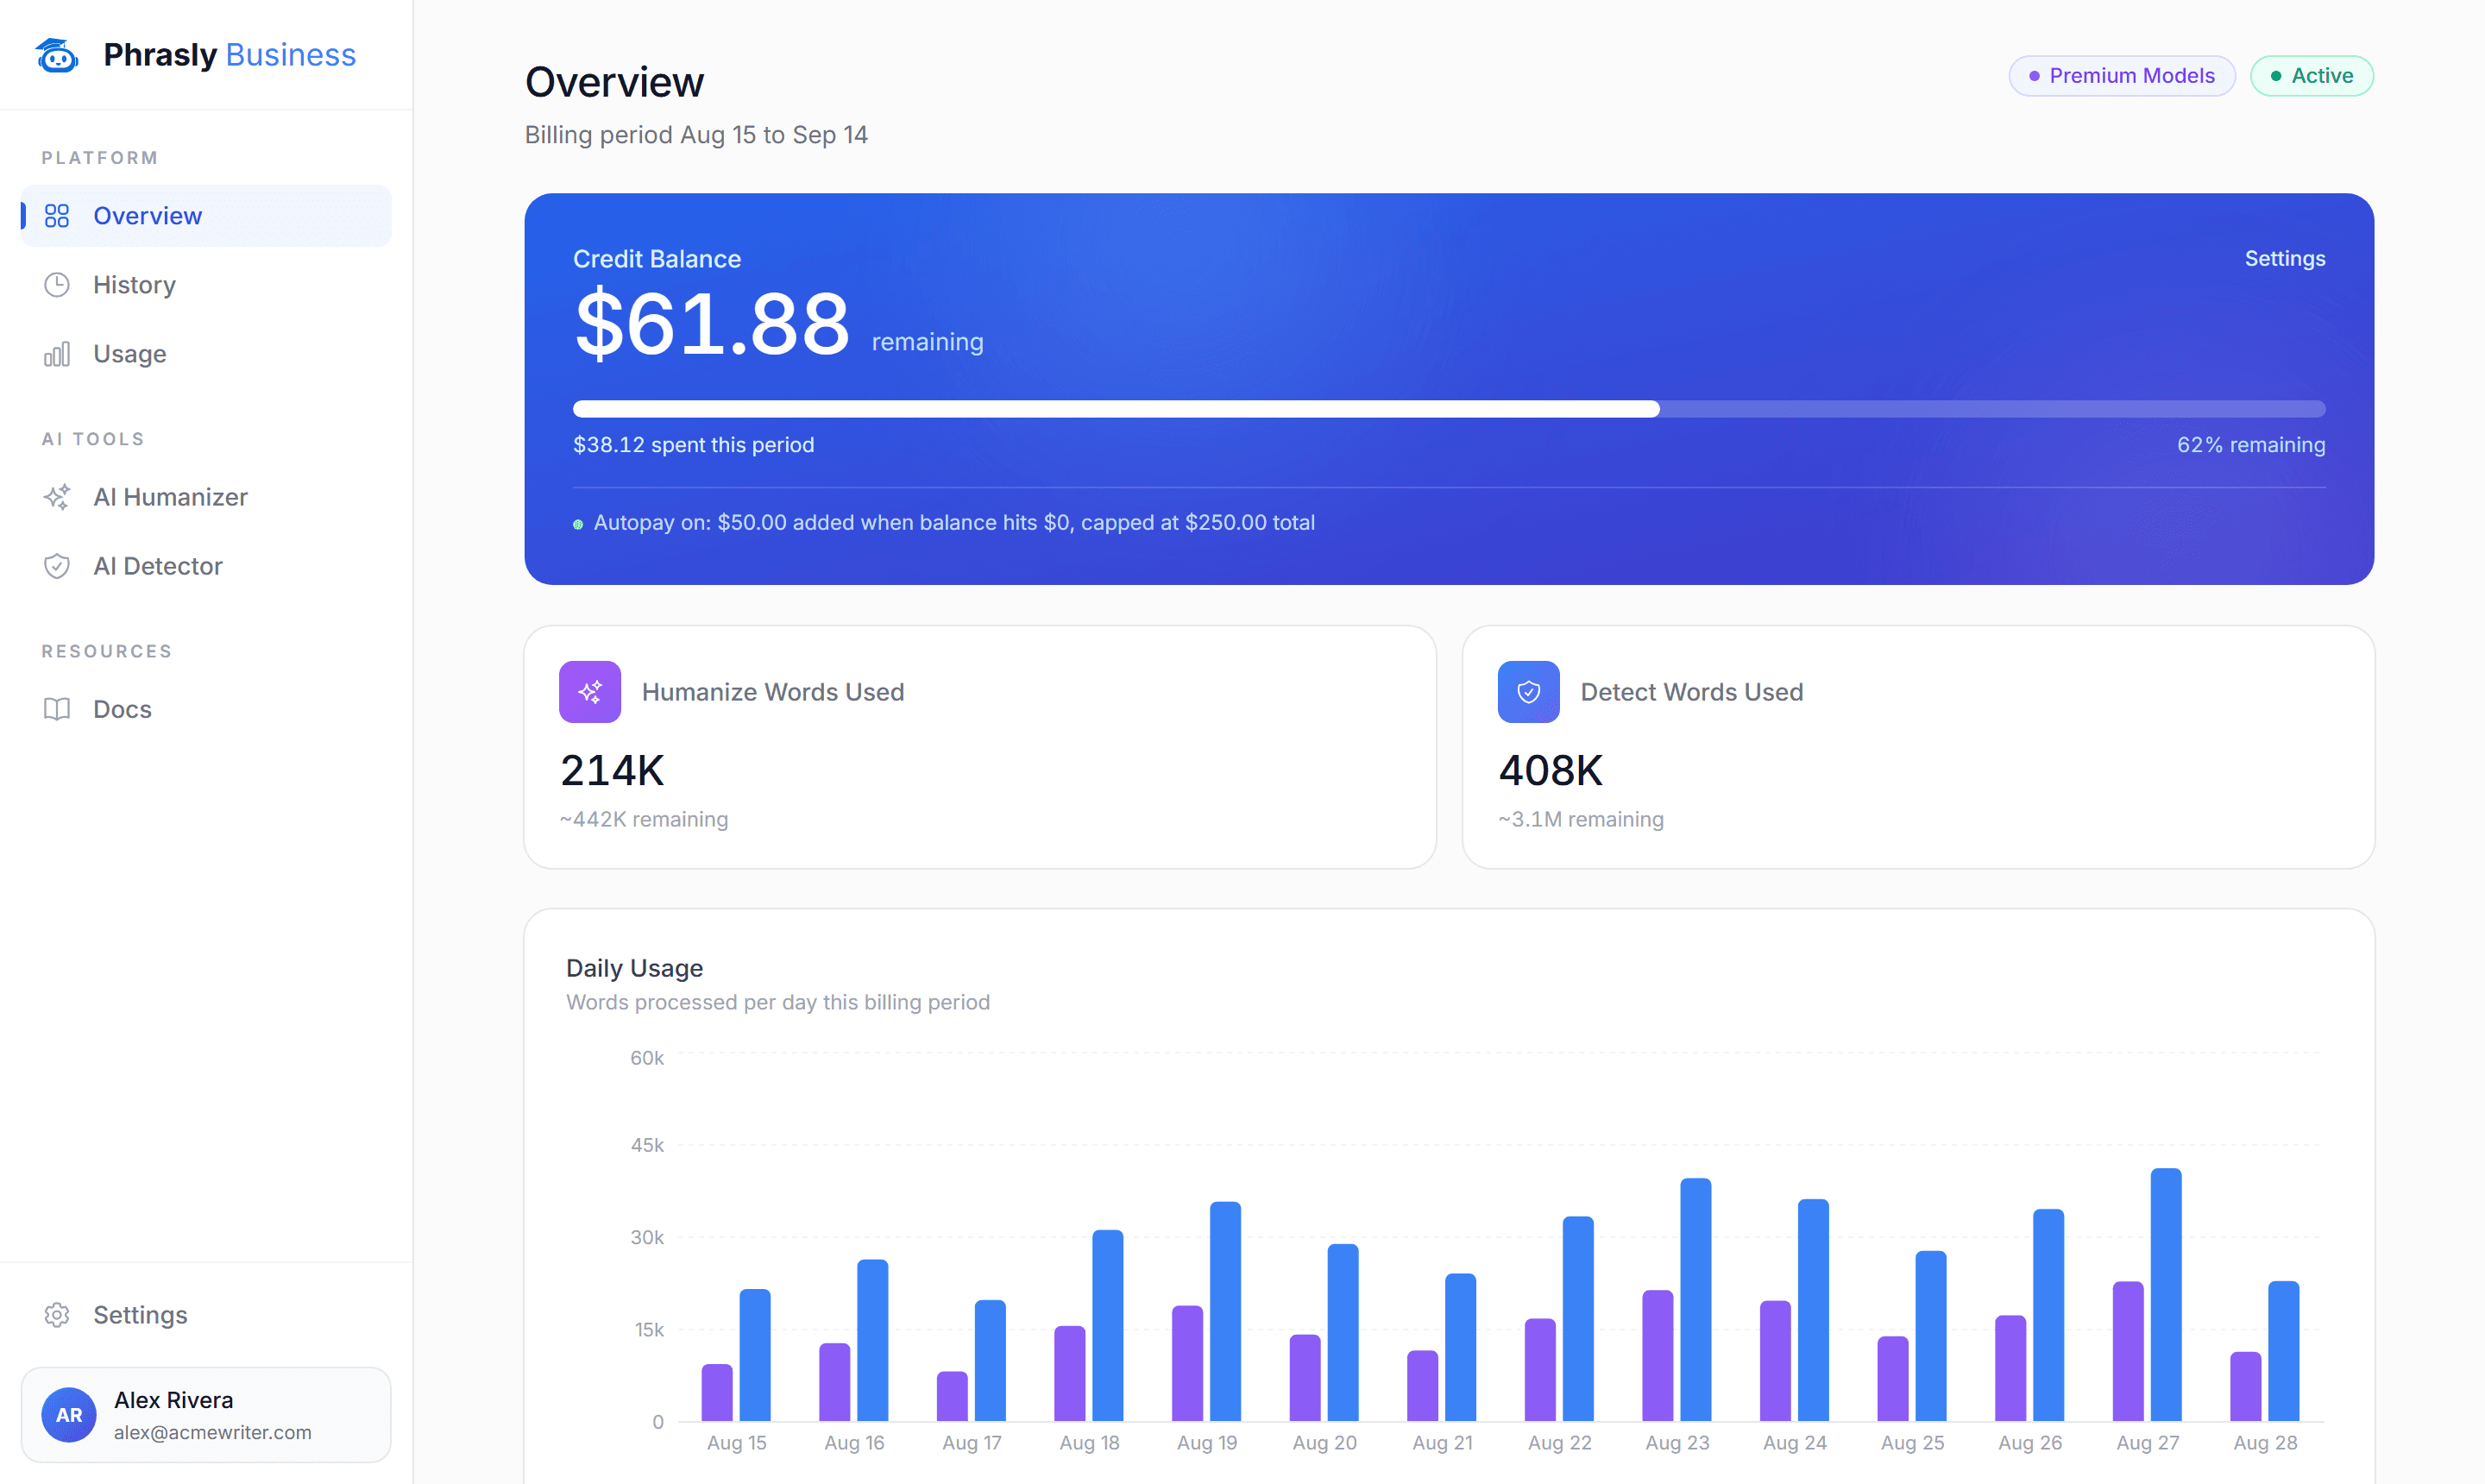
Task: Click the blue bar for Aug 23
Action: tap(1696, 1300)
